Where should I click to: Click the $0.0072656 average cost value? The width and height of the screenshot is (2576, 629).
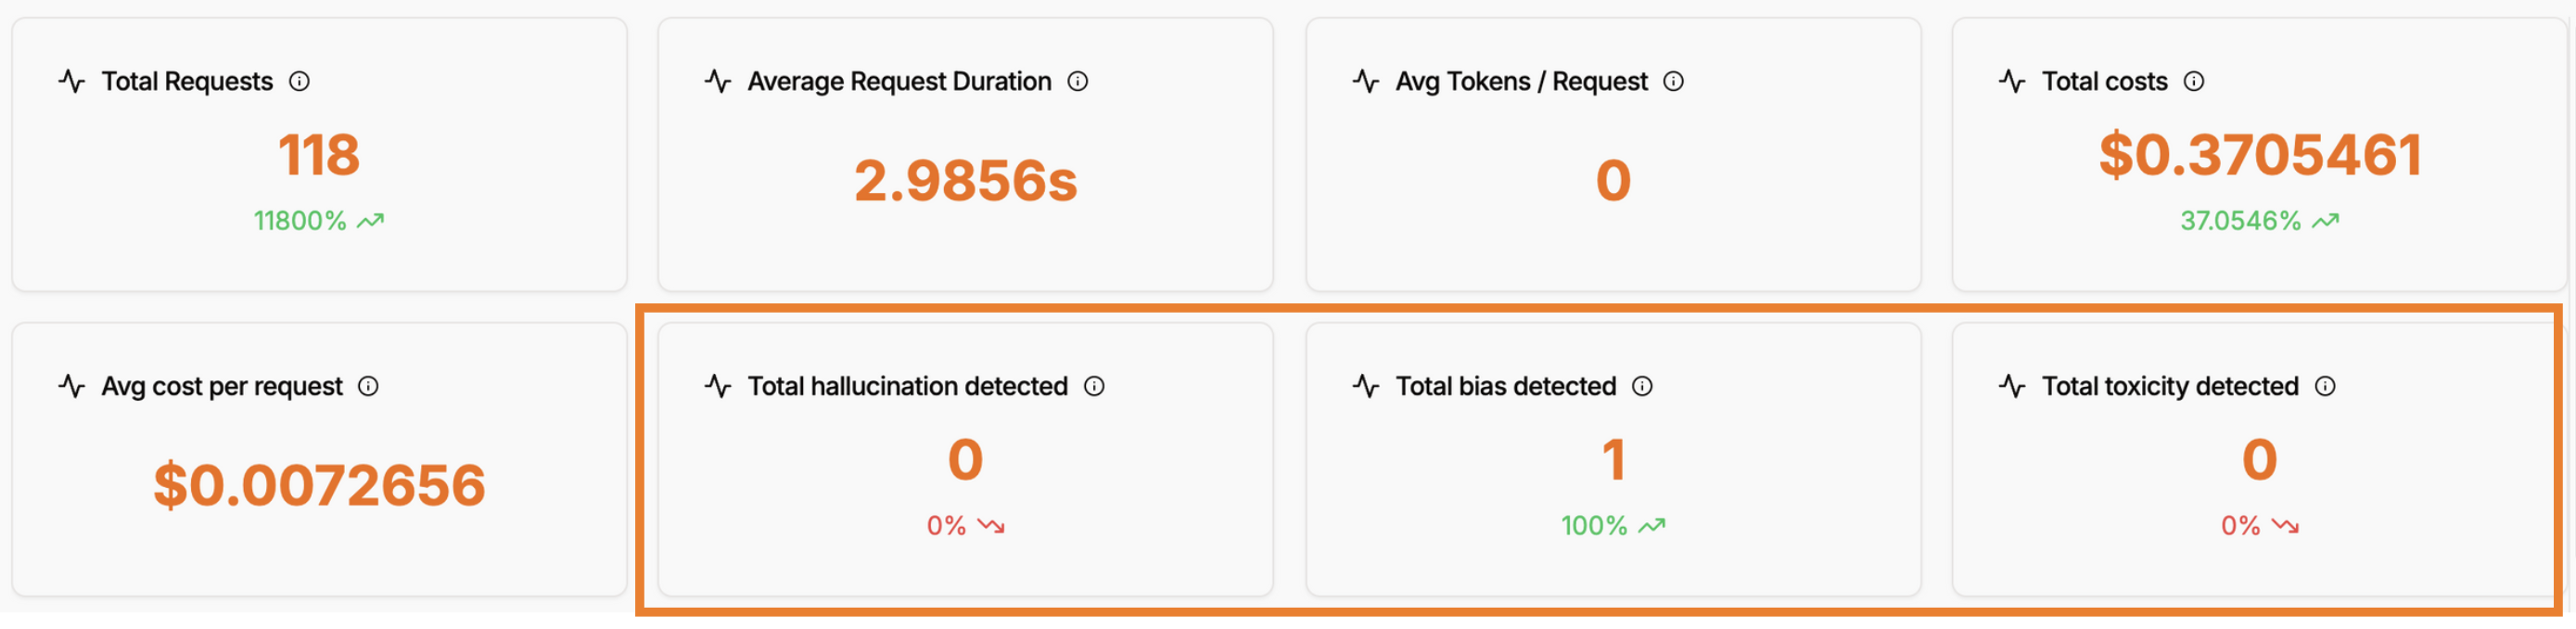319,486
